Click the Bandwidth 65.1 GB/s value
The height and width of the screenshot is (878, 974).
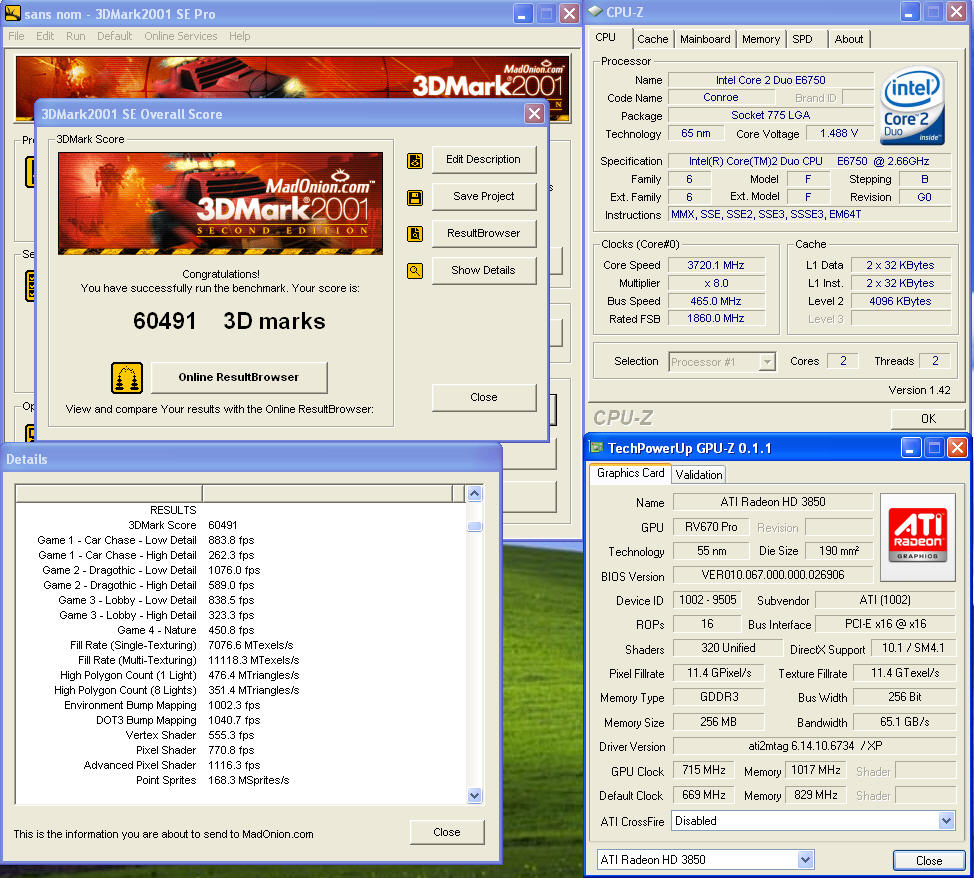coord(904,722)
